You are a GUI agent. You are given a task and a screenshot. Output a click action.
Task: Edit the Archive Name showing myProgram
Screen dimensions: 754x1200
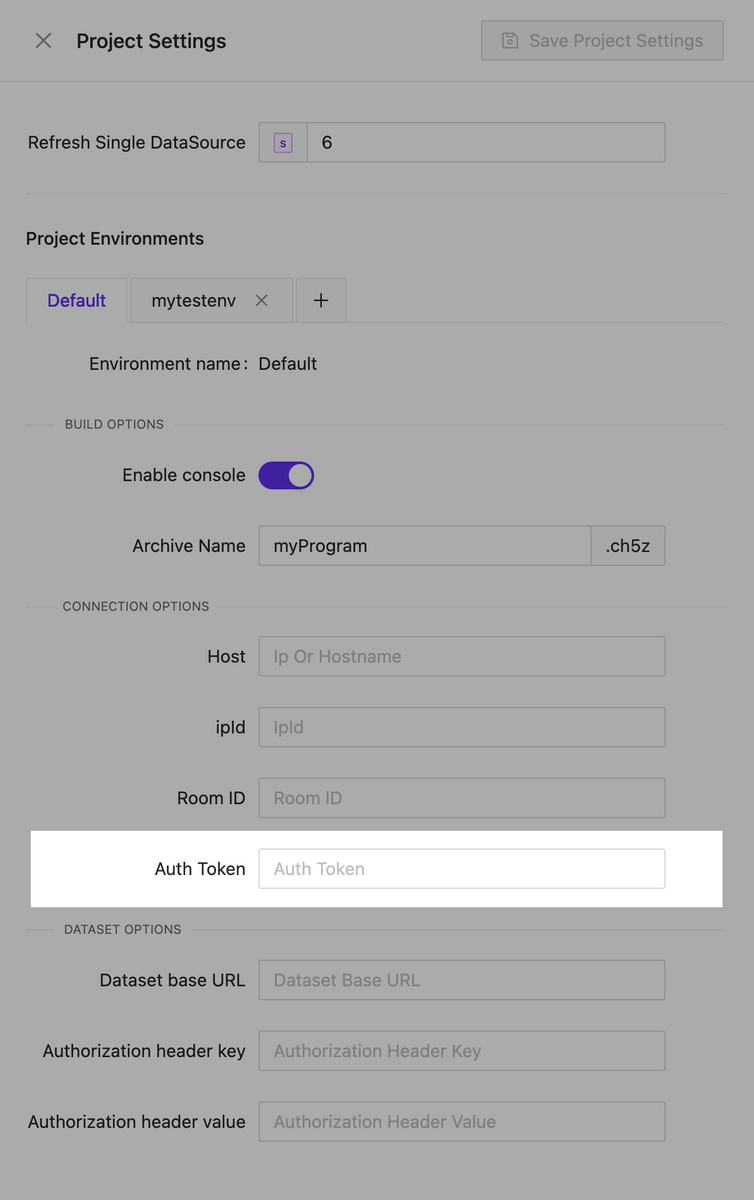click(x=424, y=545)
